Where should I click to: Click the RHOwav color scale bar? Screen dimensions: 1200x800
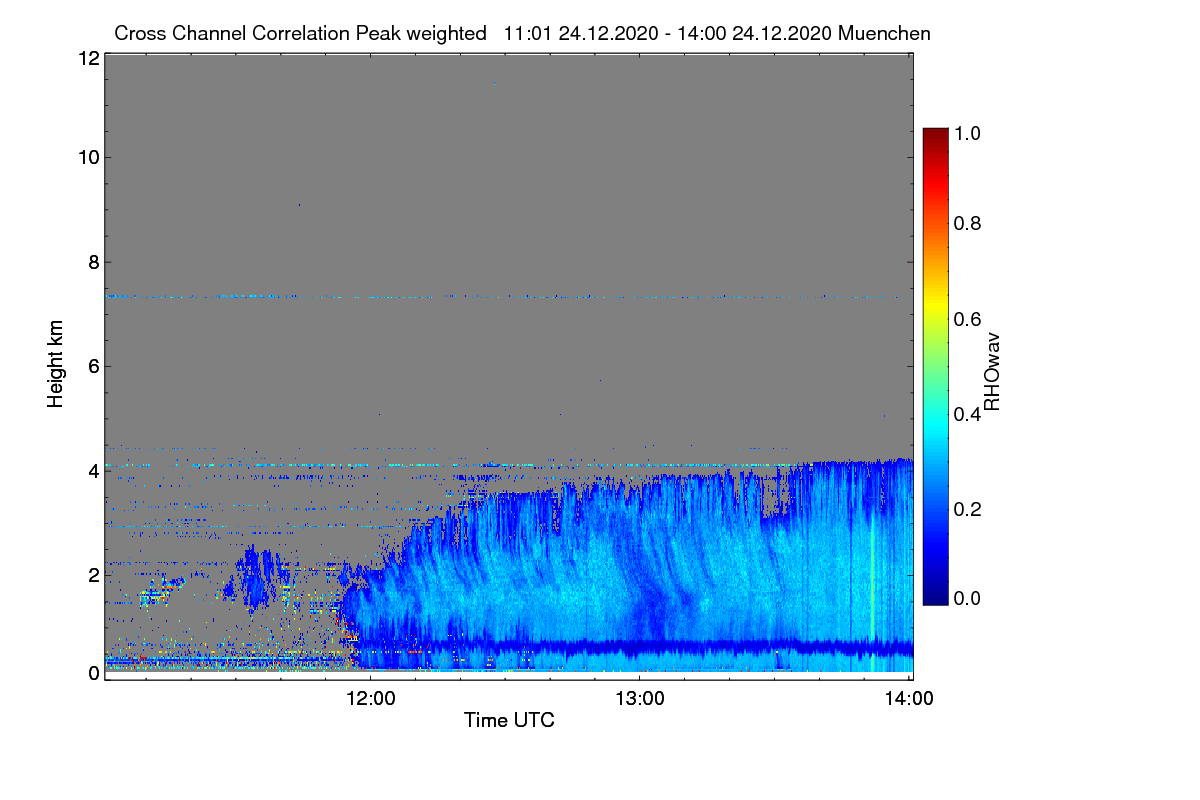[935, 366]
